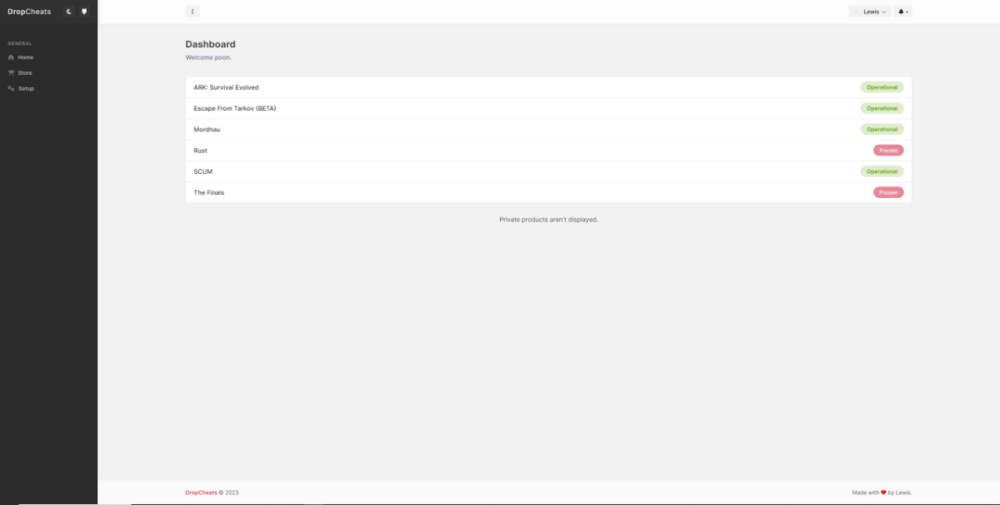Click 'Made with' footer credit text
Screen dimensions: 1000x505
coord(865,492)
